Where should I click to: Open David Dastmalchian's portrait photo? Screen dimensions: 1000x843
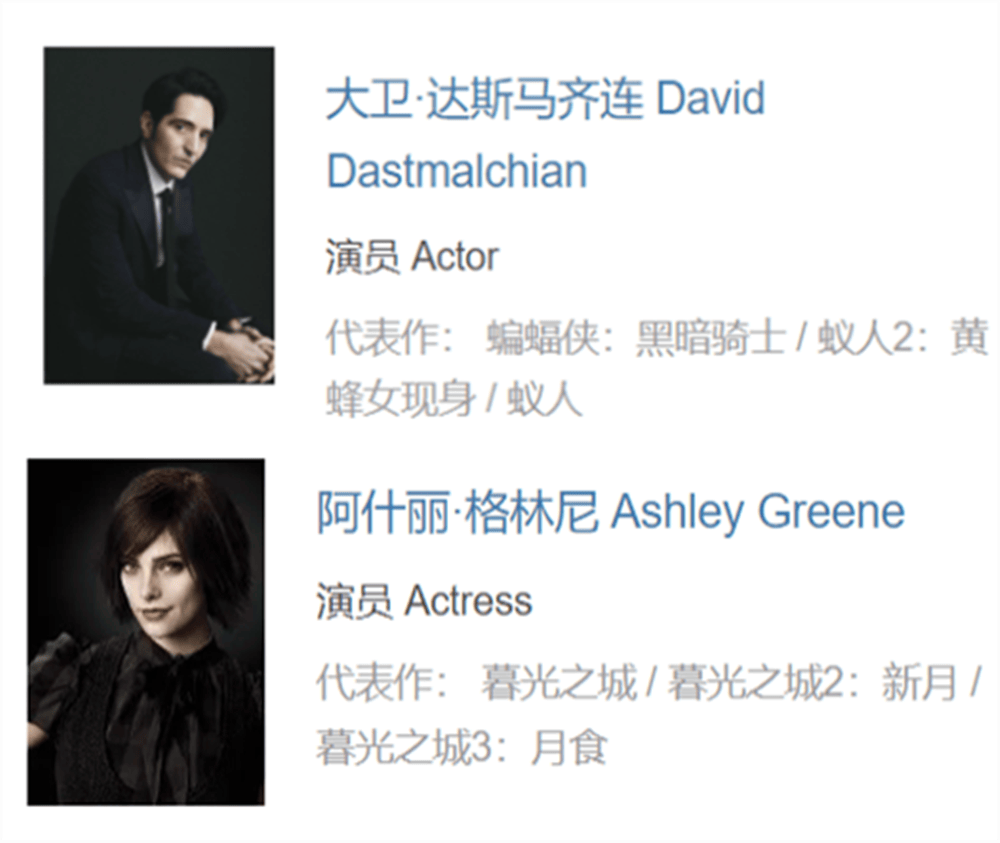pos(159,215)
